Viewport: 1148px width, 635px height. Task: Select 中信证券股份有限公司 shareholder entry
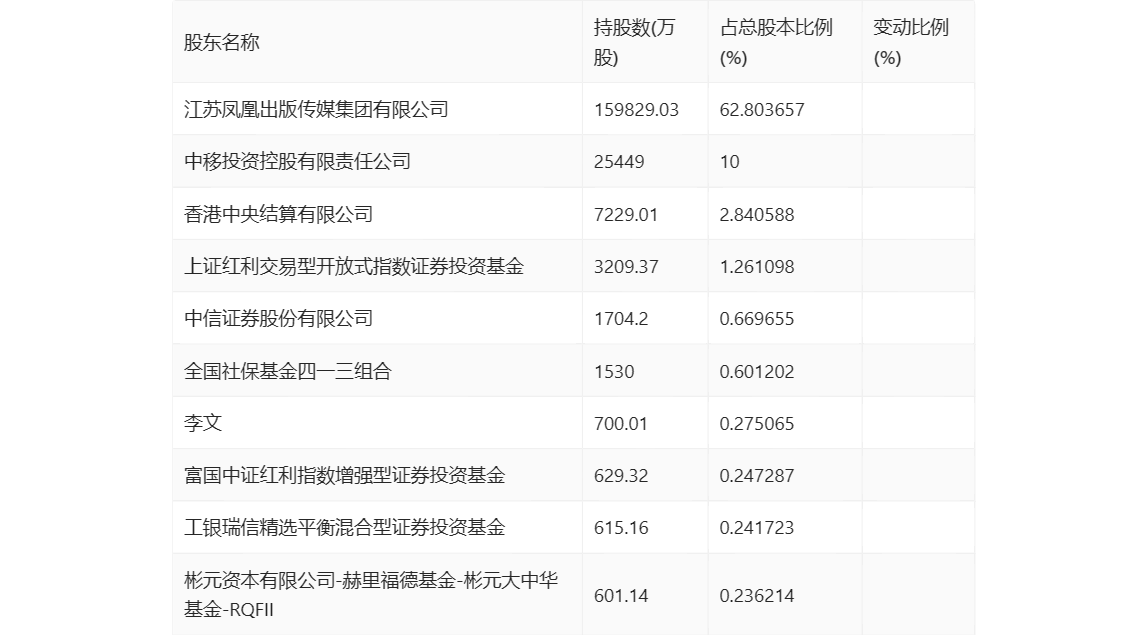coord(279,319)
